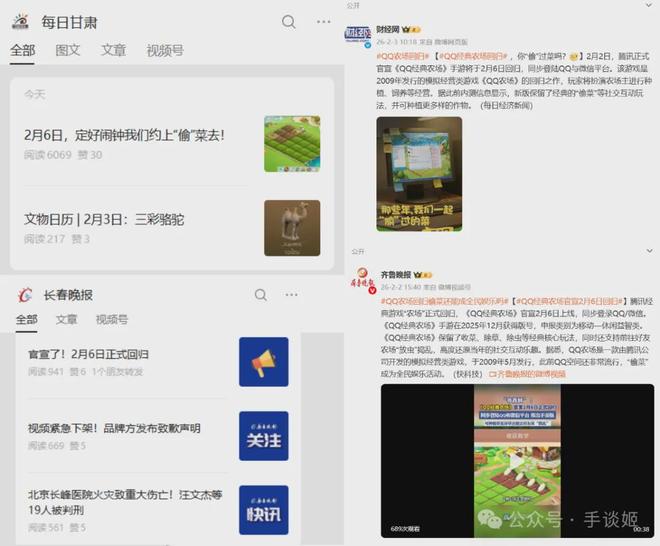660x546 pixels.
Task: Click membership crown badge next to 财经网
Action: (411, 29)
